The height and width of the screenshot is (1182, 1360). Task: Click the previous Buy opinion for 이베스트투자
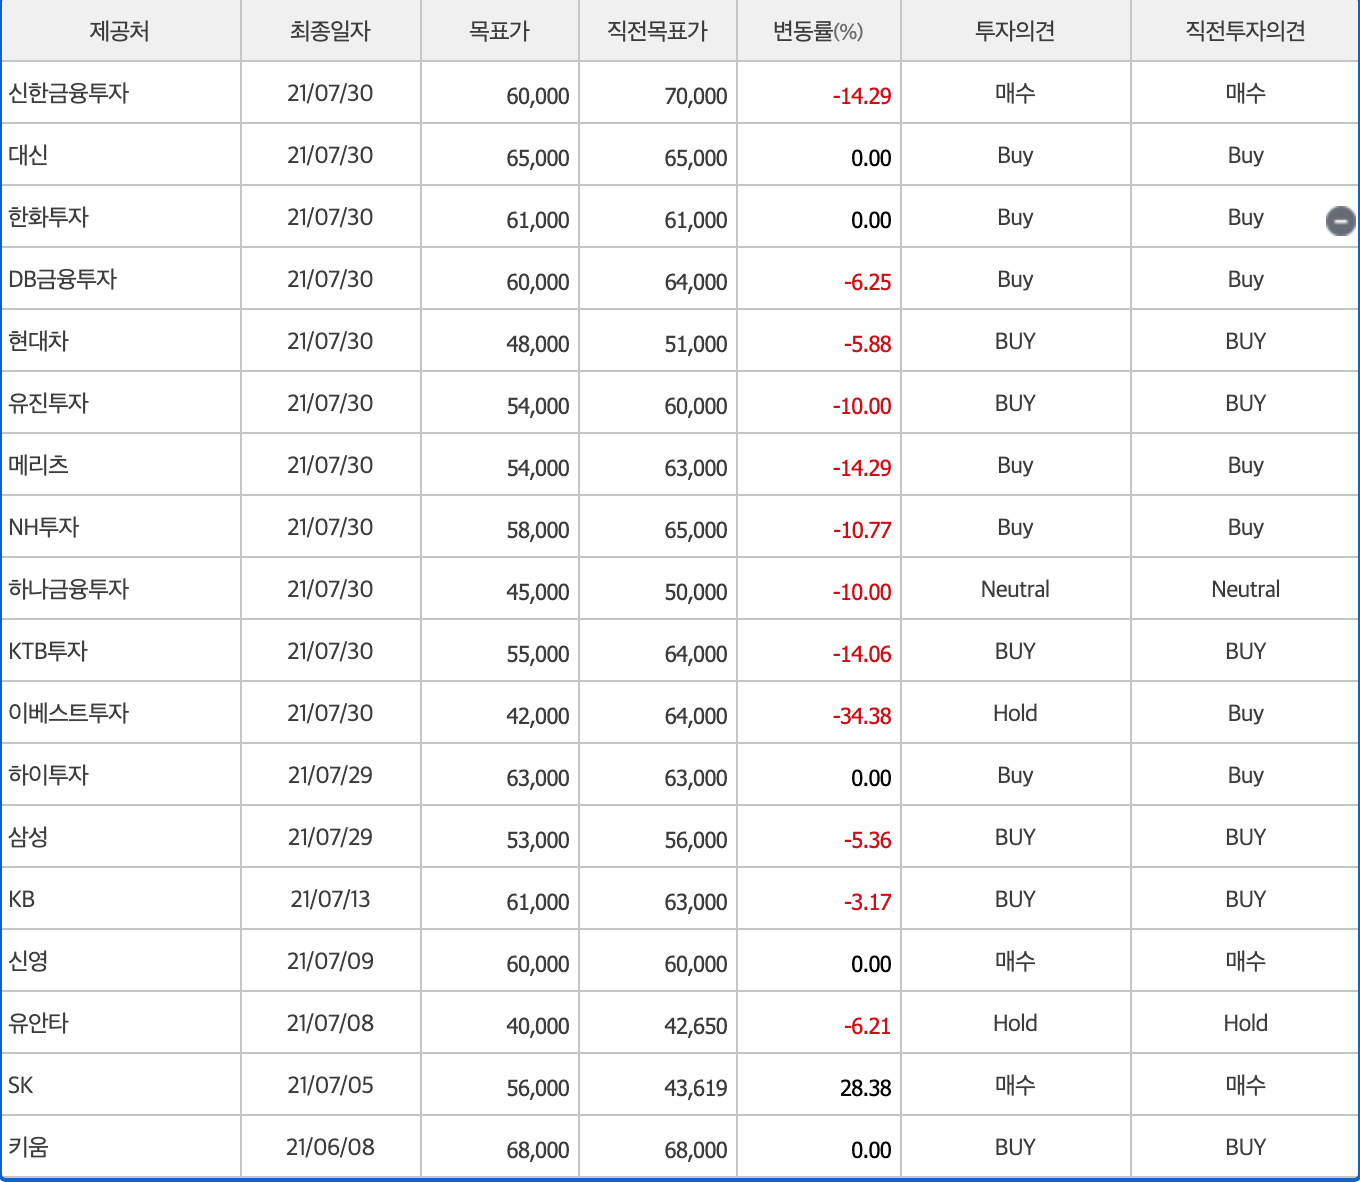pos(1245,713)
